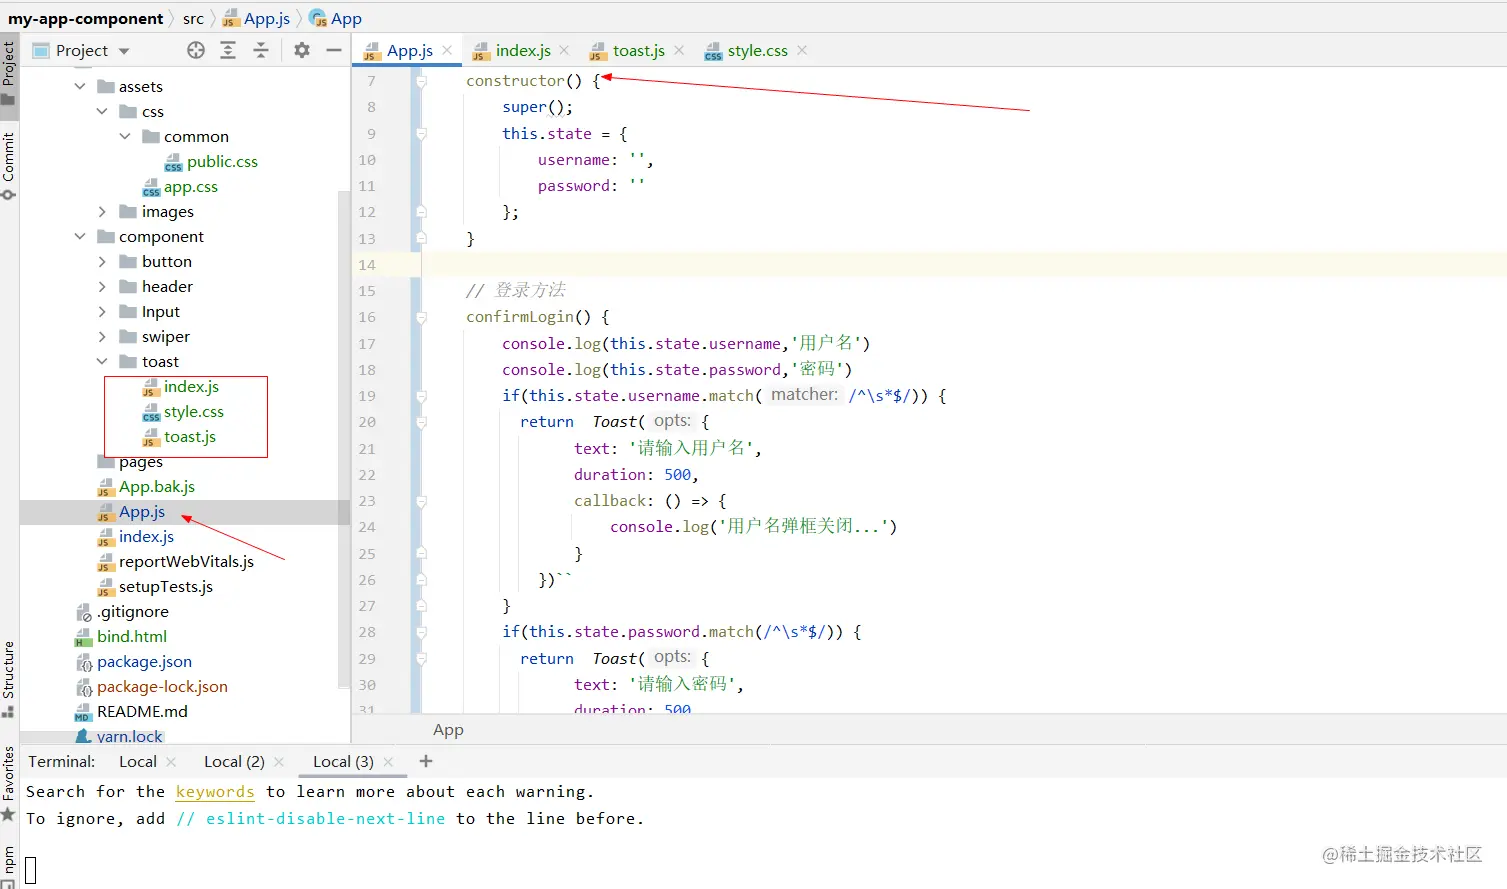Close the index.js editor tab

[564, 50]
